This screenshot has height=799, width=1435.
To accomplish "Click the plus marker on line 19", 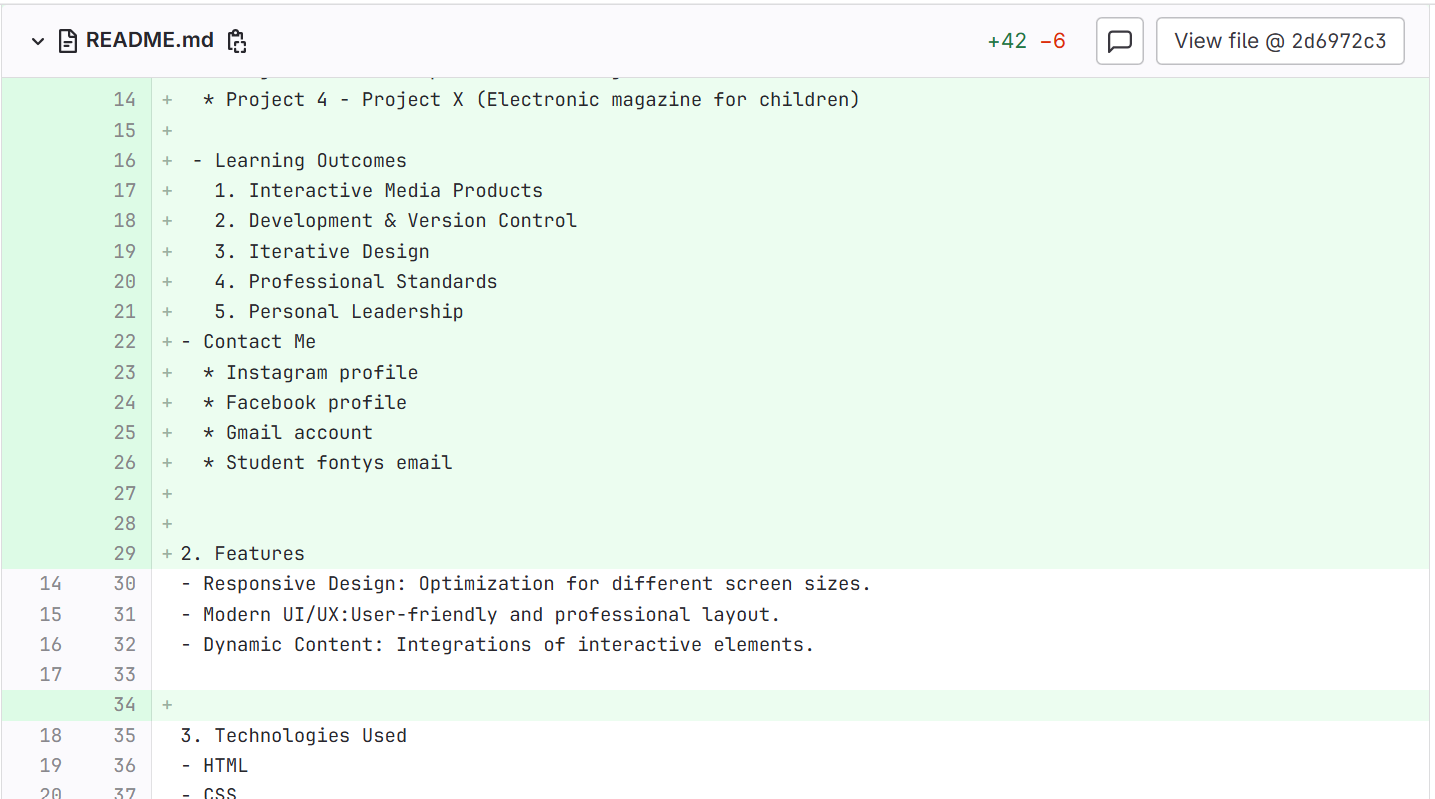I will point(167,251).
